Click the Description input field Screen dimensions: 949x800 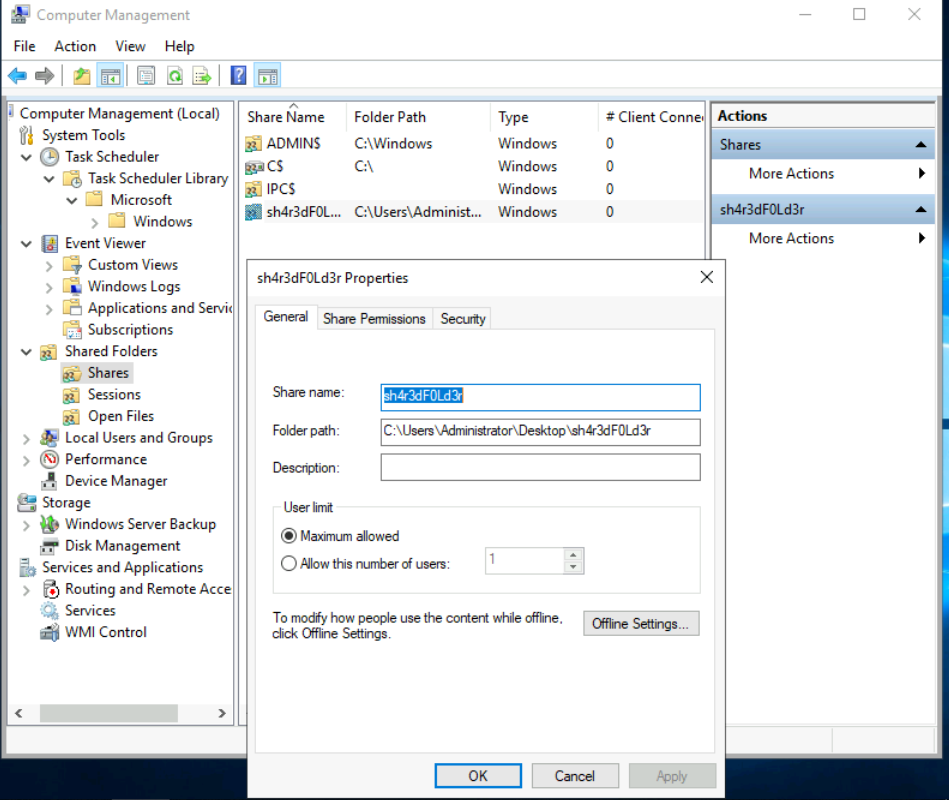[540, 468]
